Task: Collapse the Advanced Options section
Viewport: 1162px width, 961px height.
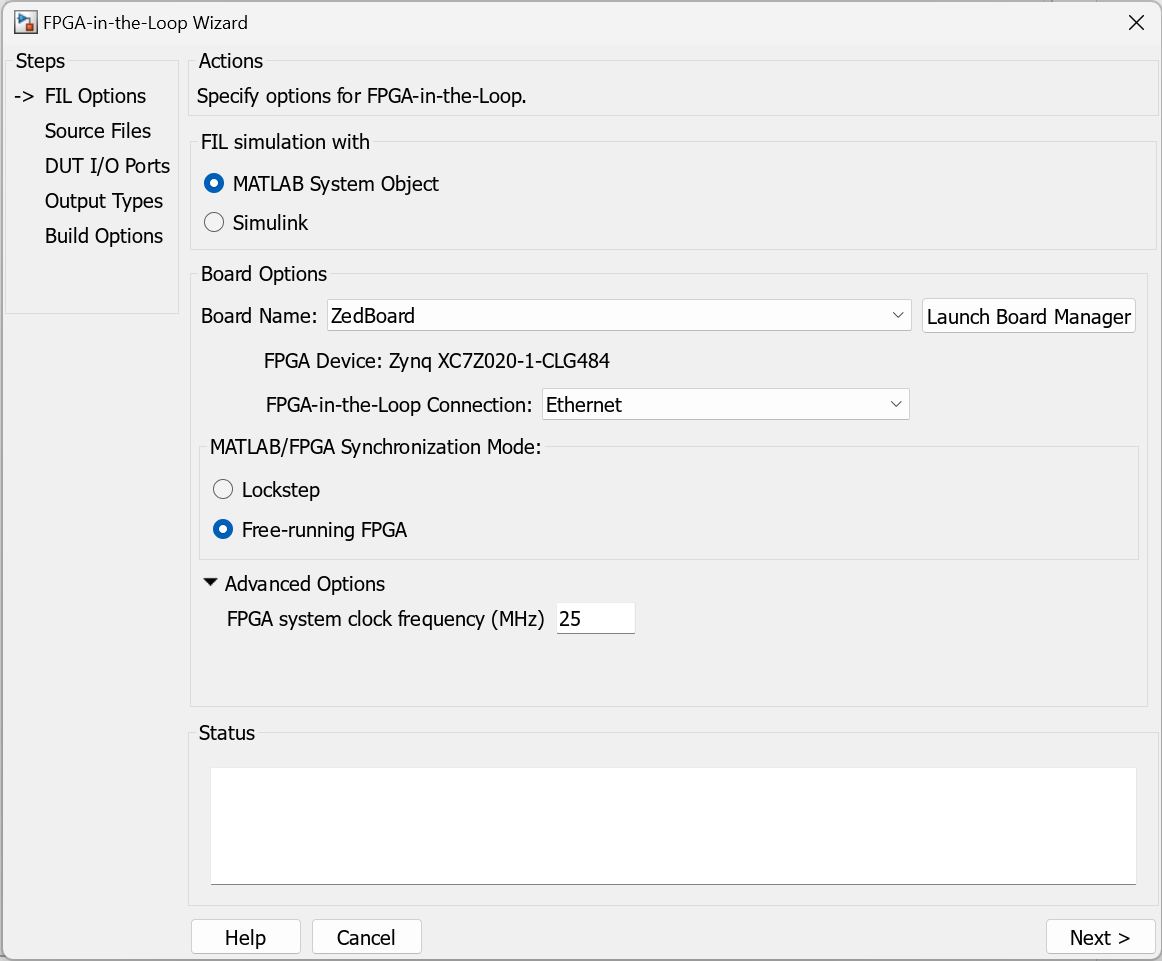Action: tap(210, 583)
